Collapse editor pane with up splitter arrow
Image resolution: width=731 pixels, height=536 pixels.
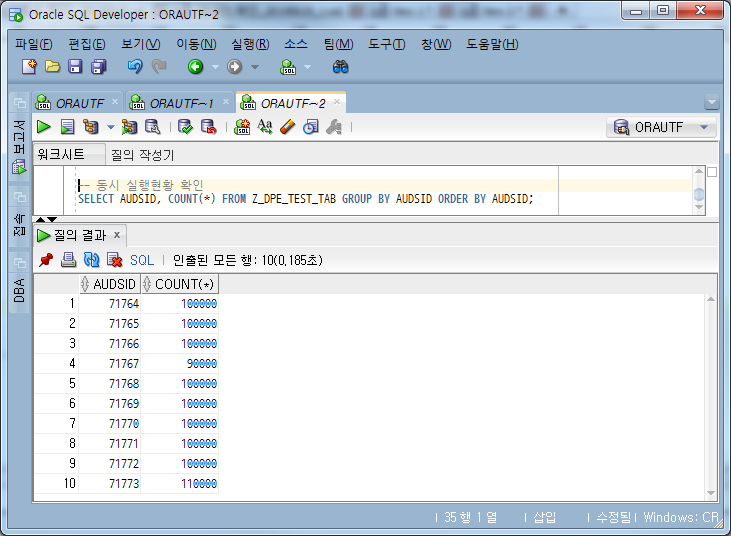coord(41,220)
